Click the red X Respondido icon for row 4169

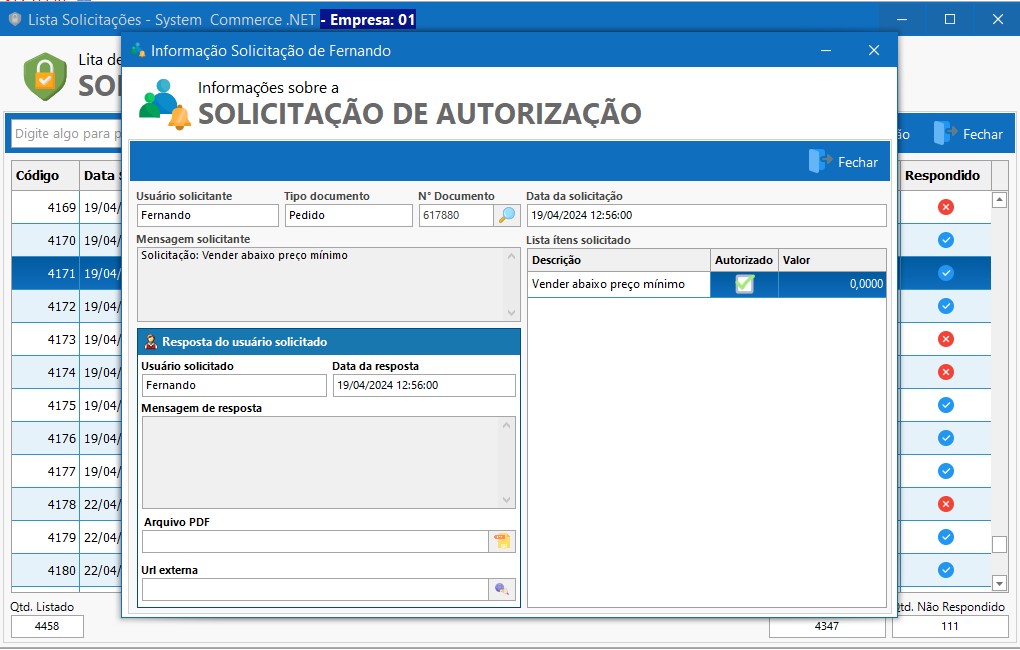[x=944, y=207]
